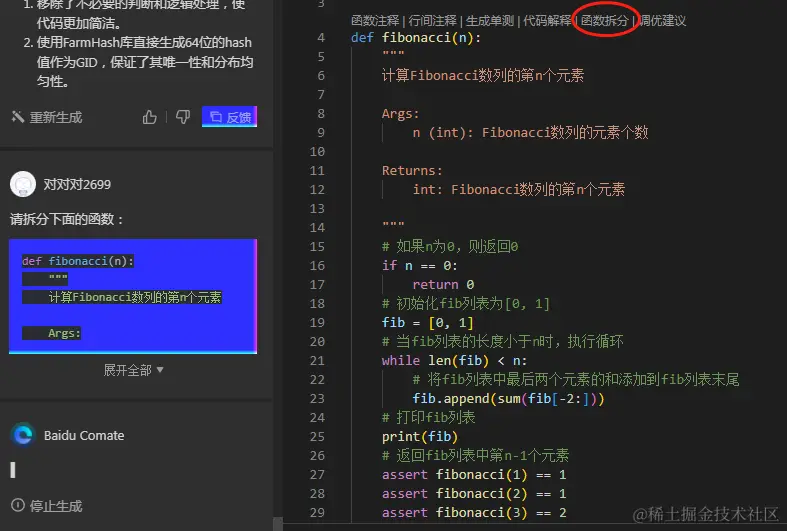Click the 请拆分下面的函数 message text

coord(67,219)
